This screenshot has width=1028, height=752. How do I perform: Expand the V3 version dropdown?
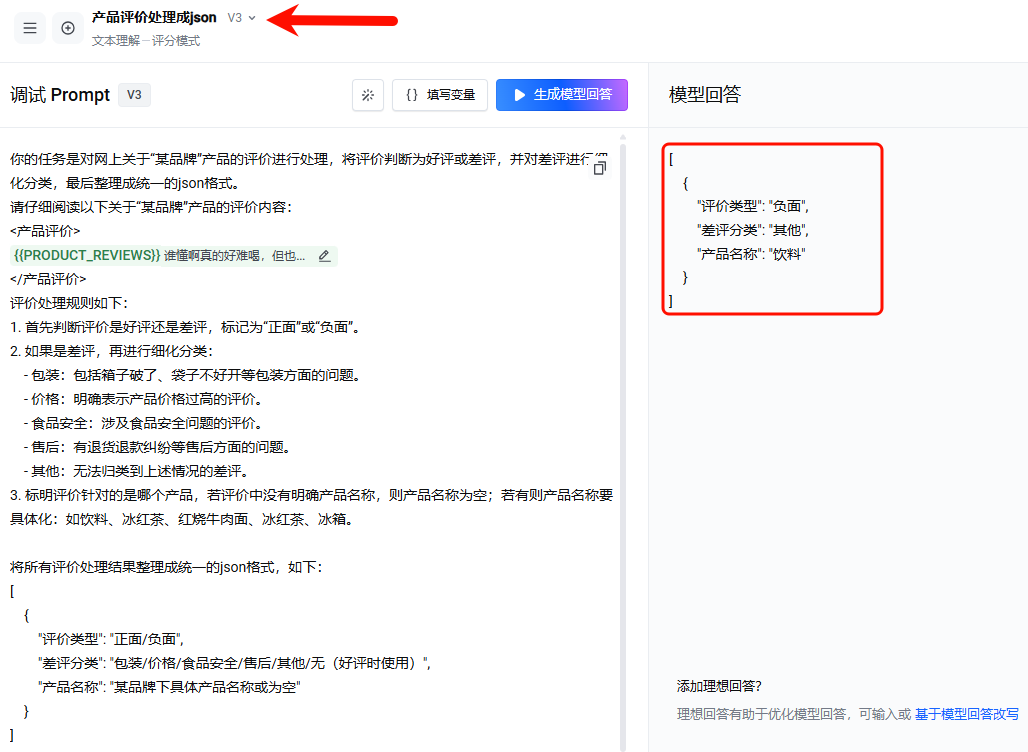click(x=241, y=18)
